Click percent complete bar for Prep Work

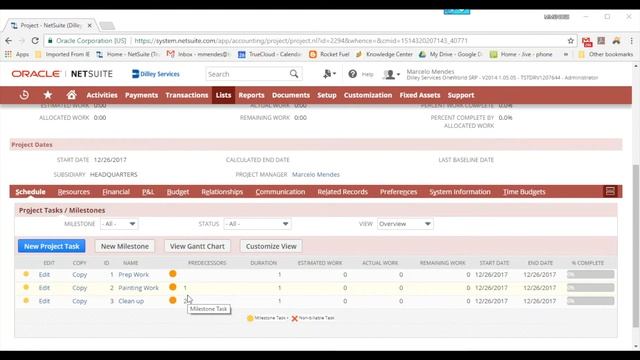point(590,274)
